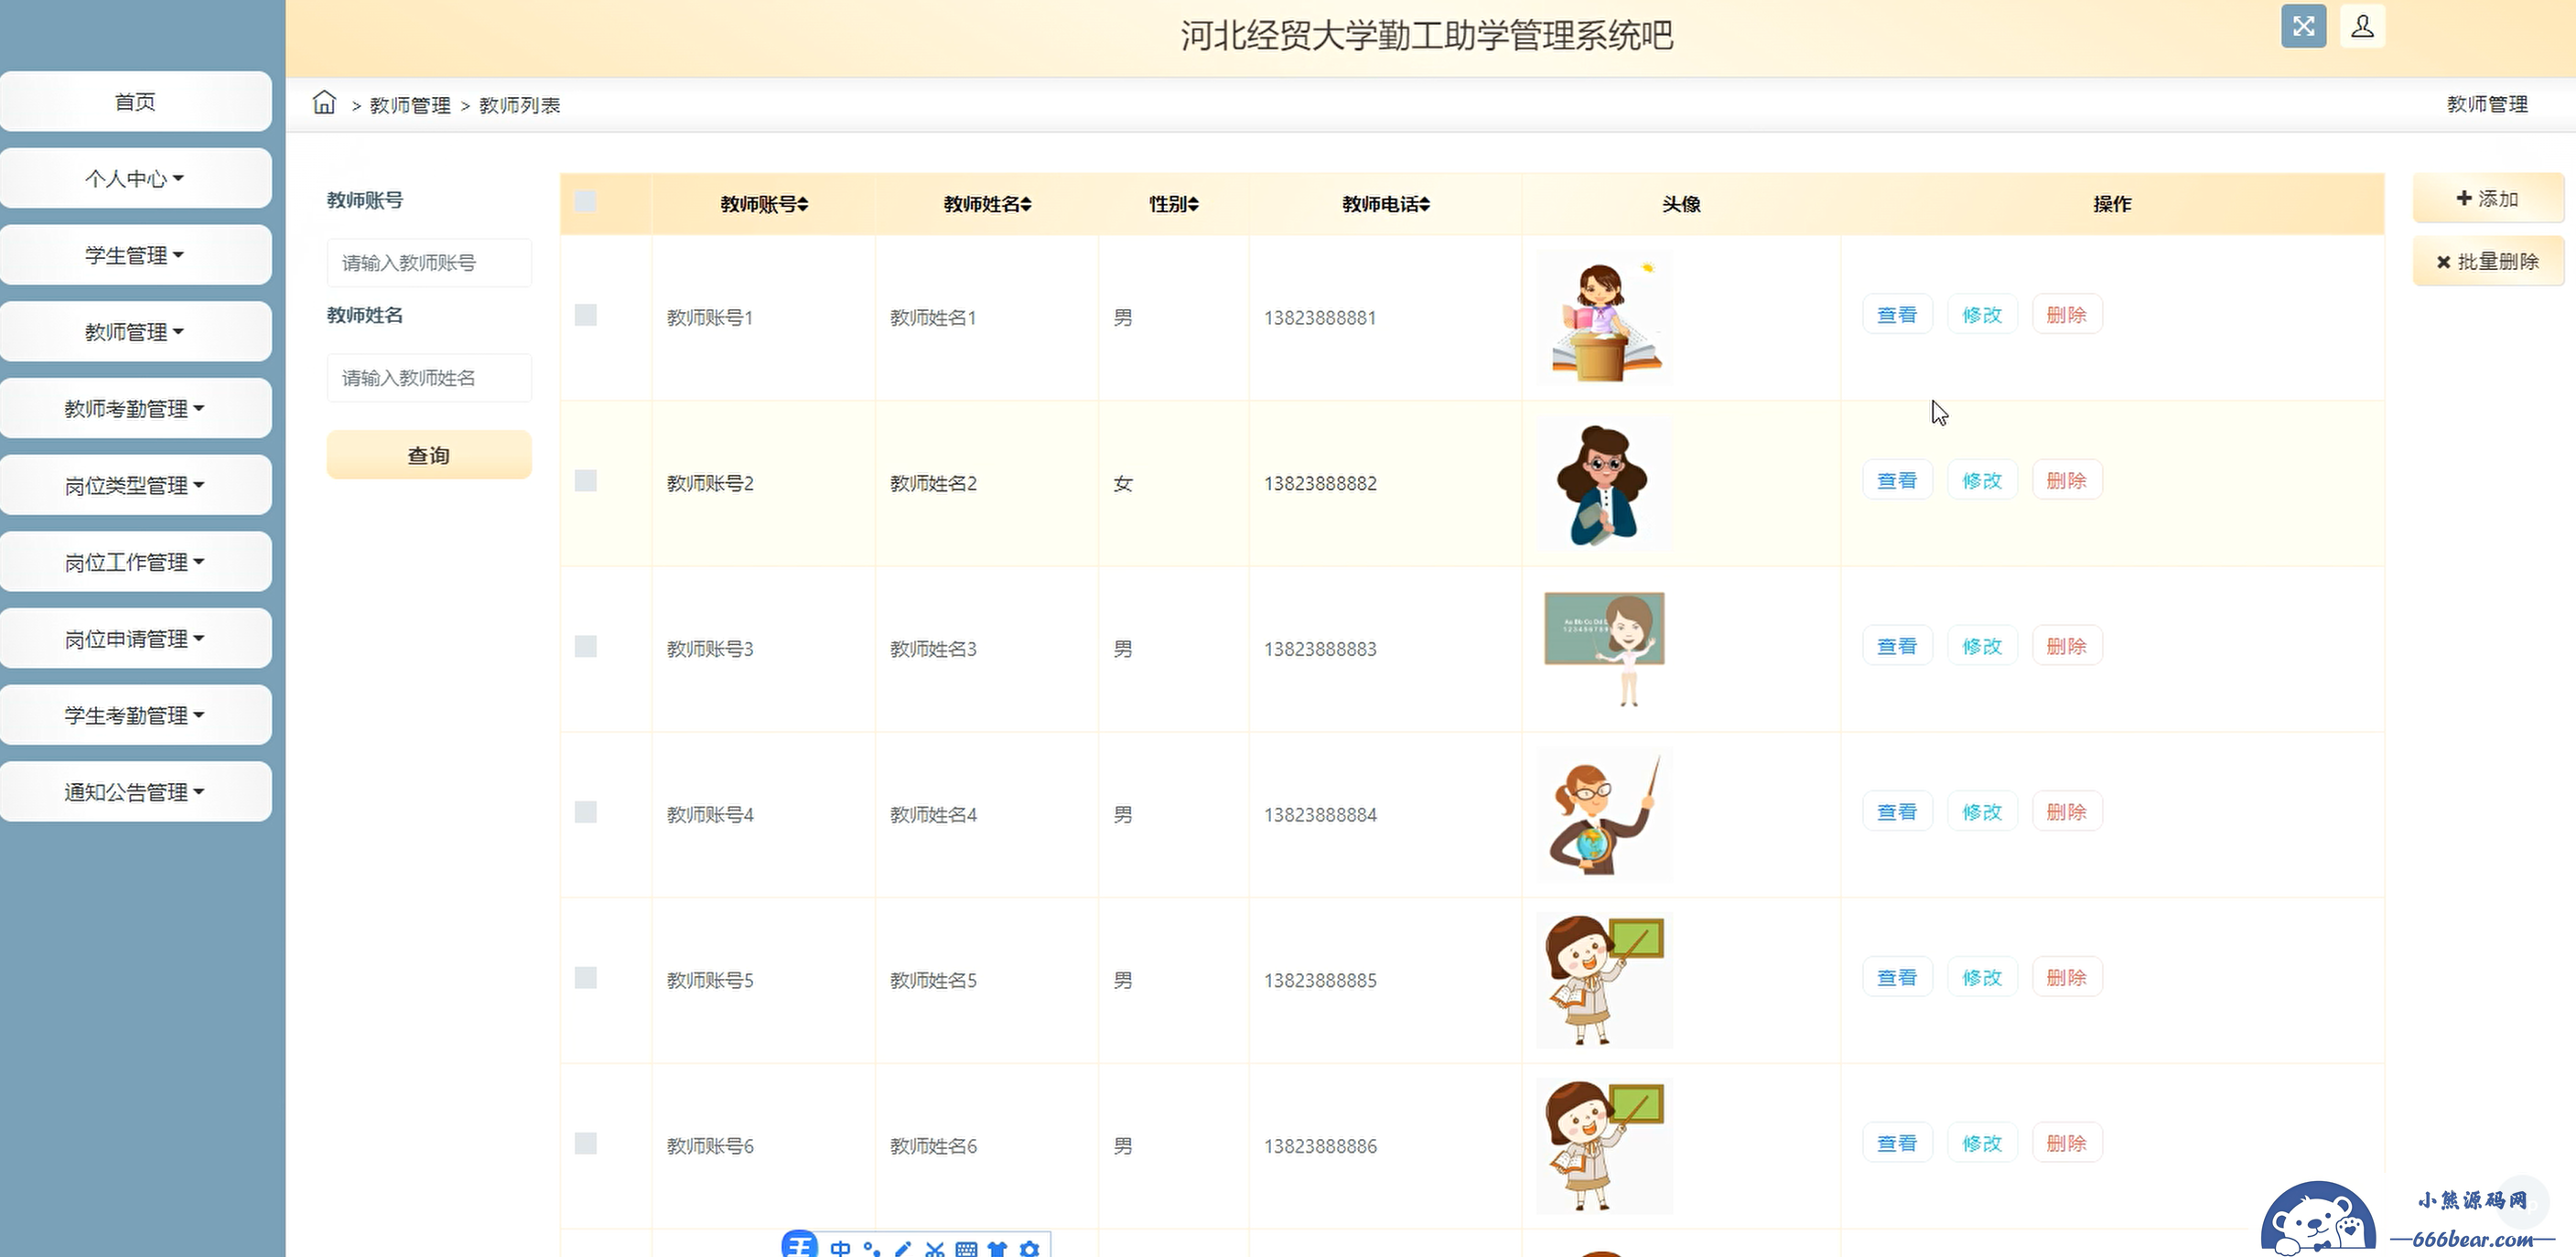The height and width of the screenshot is (1257, 2576).
Task: Click the 头像 column header
Action: point(1681,204)
